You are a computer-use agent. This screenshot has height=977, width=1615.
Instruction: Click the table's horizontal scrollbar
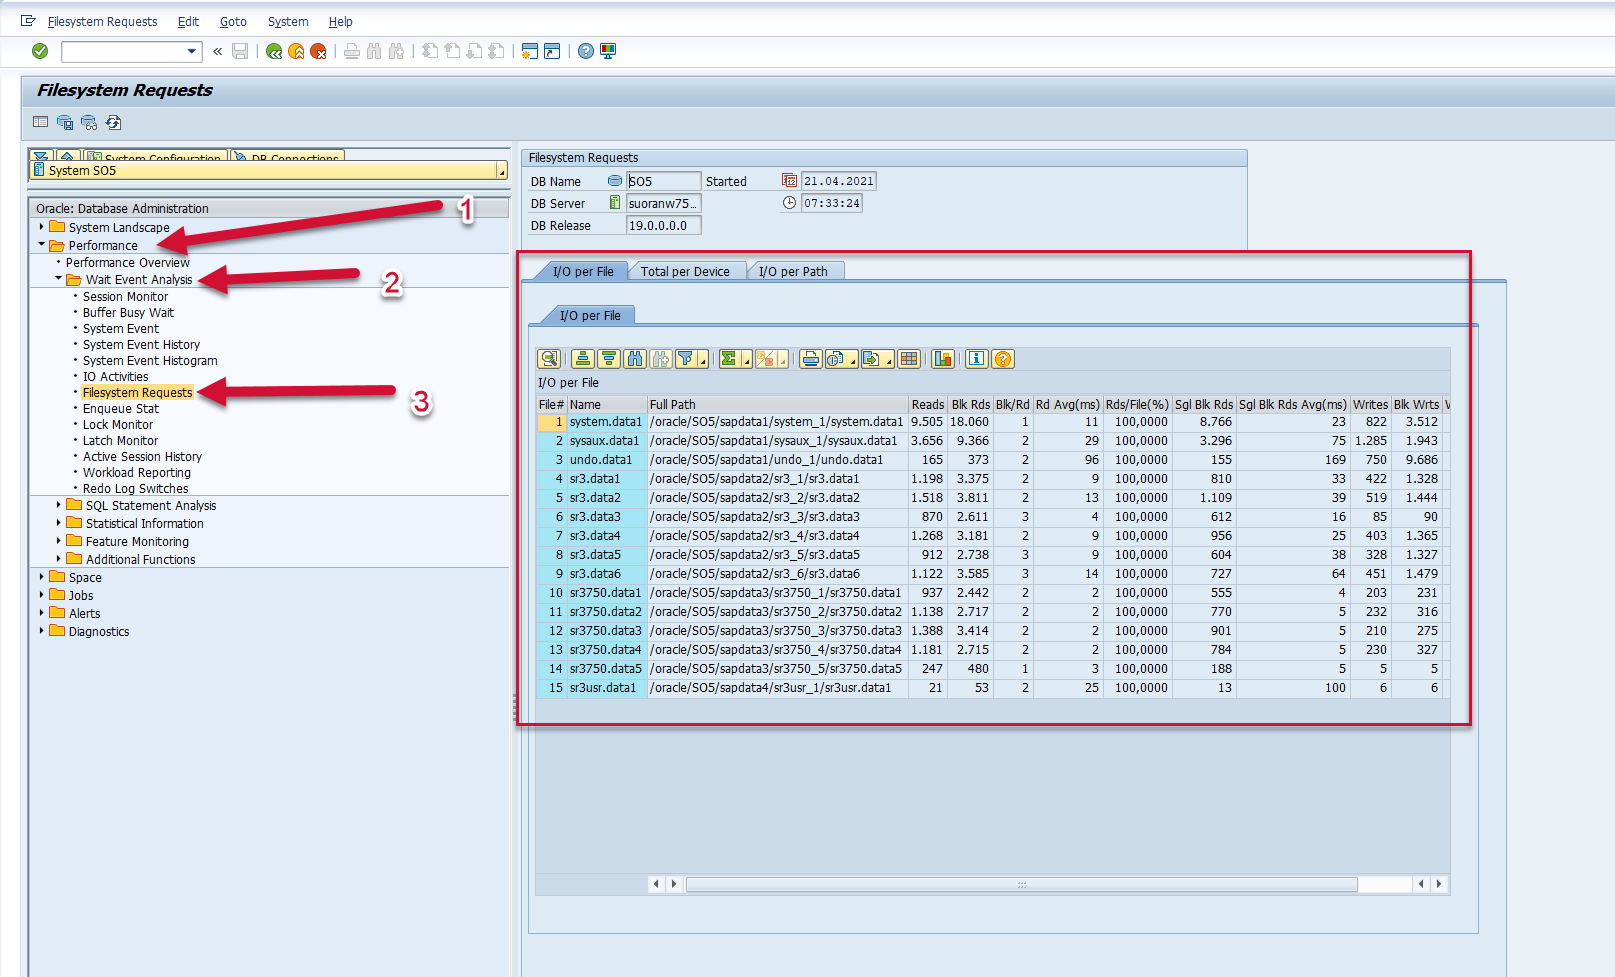1020,884
